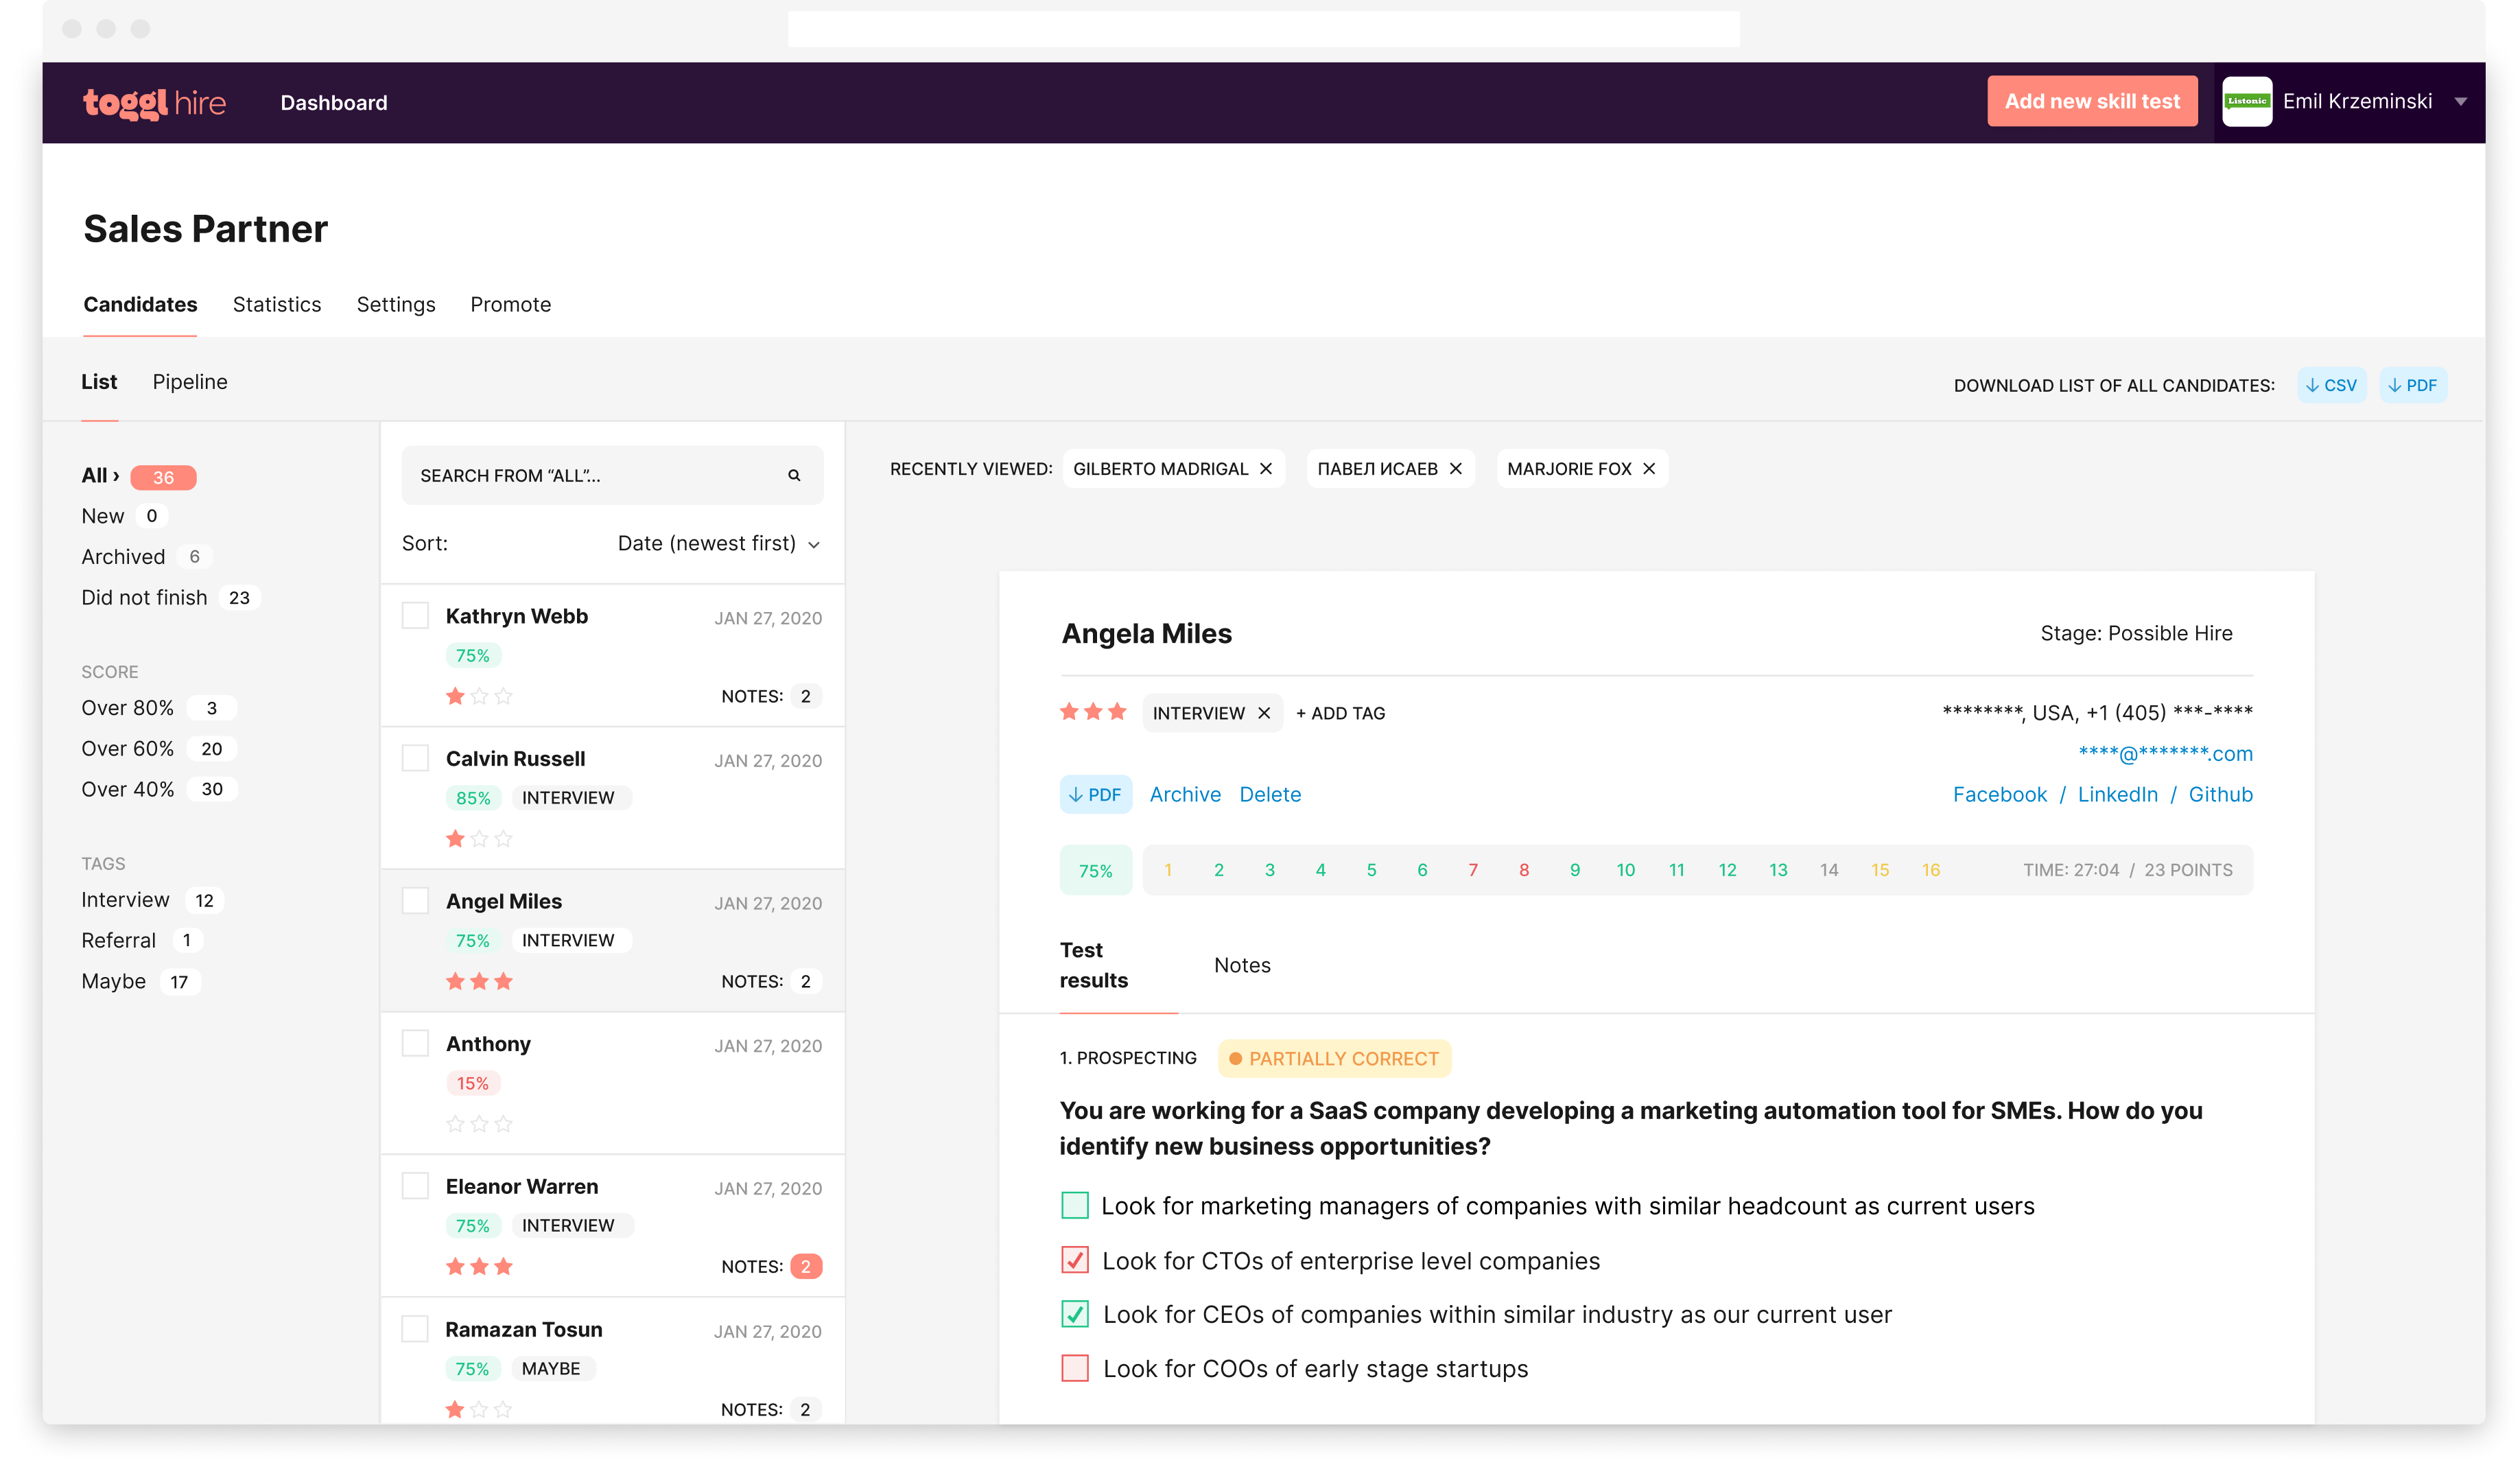Viewport: 2520px width, 1480px height.
Task: Expand the 'All' candidates filter
Action: tap(99, 475)
